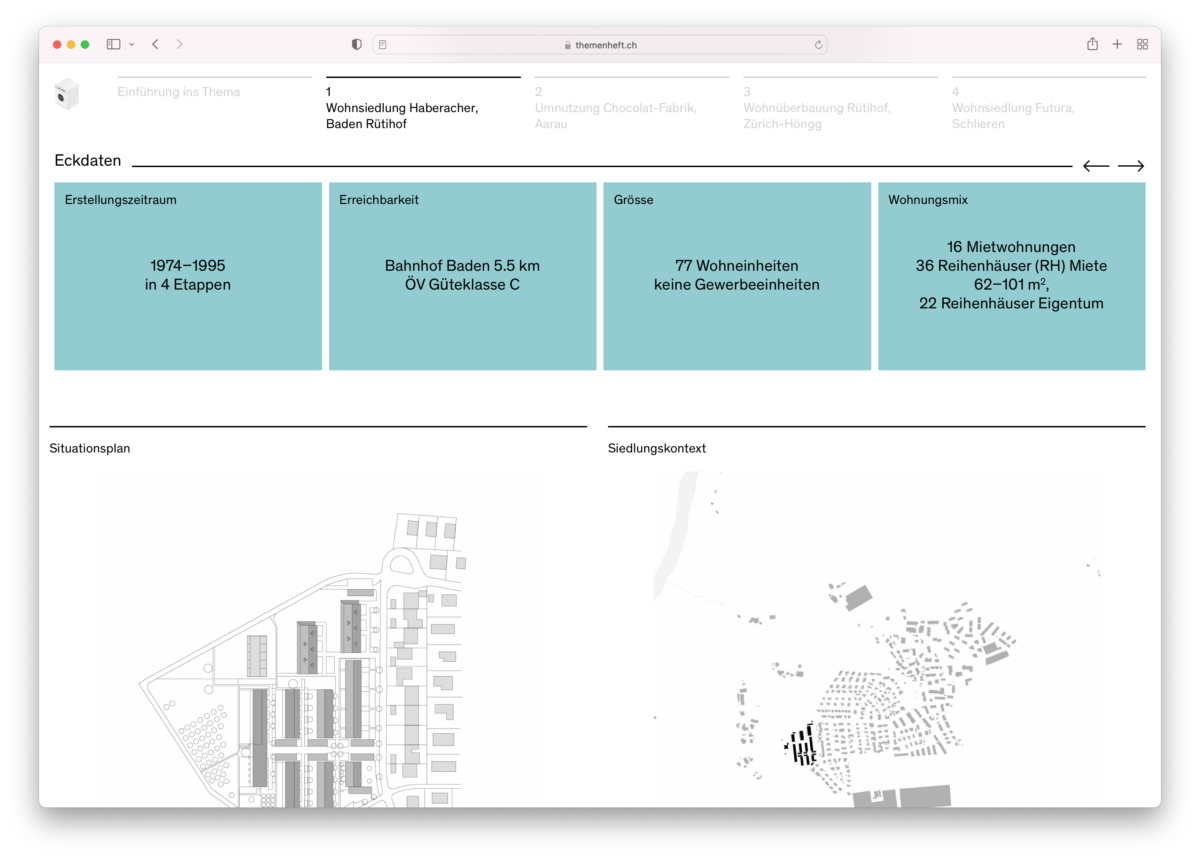Open the Share menu icon
The image size is (1200, 859).
(1092, 44)
